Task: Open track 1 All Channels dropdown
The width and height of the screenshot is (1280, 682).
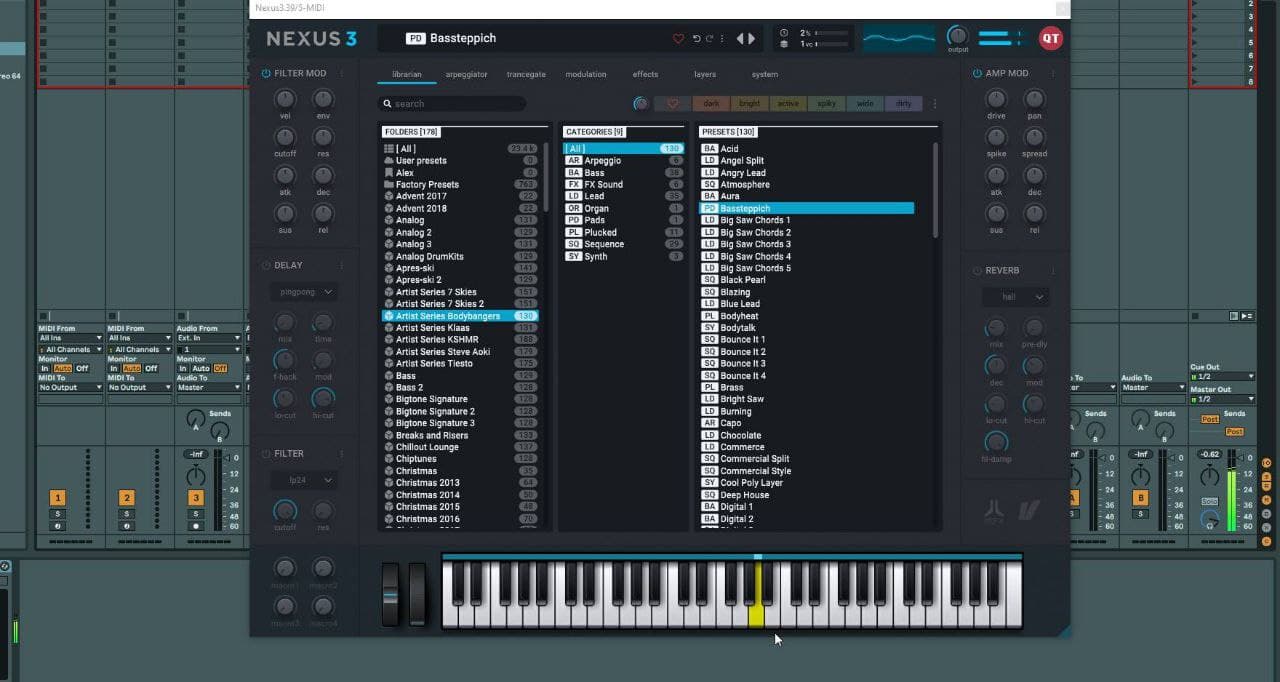Action: coord(70,349)
